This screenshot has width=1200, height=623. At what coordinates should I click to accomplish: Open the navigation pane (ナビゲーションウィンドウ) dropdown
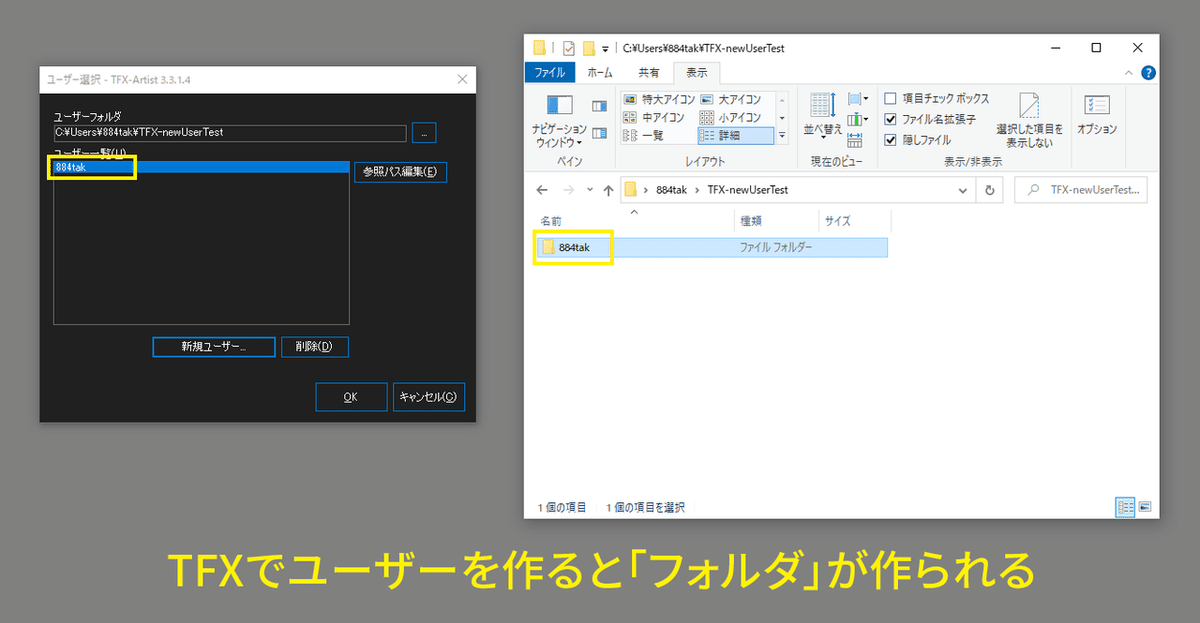pos(559,120)
